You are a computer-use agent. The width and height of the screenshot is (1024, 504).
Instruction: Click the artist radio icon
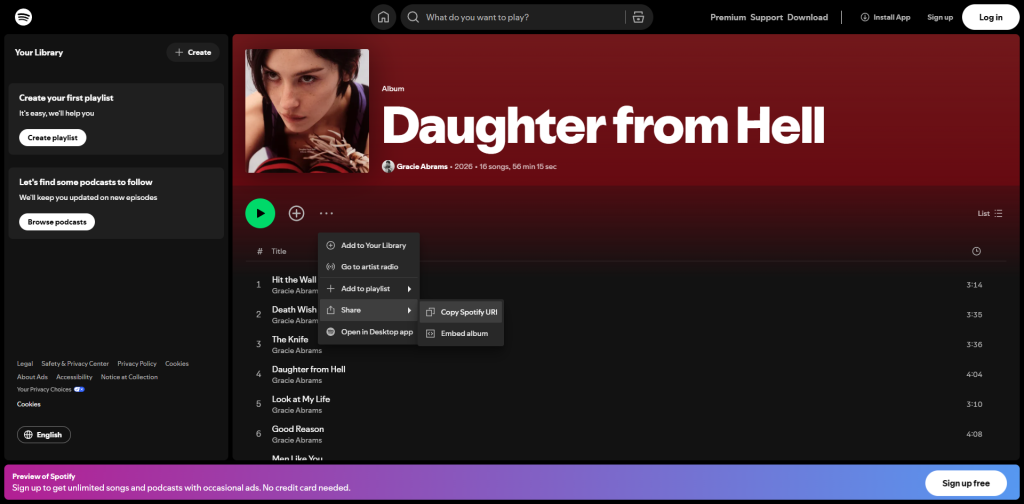[330, 267]
